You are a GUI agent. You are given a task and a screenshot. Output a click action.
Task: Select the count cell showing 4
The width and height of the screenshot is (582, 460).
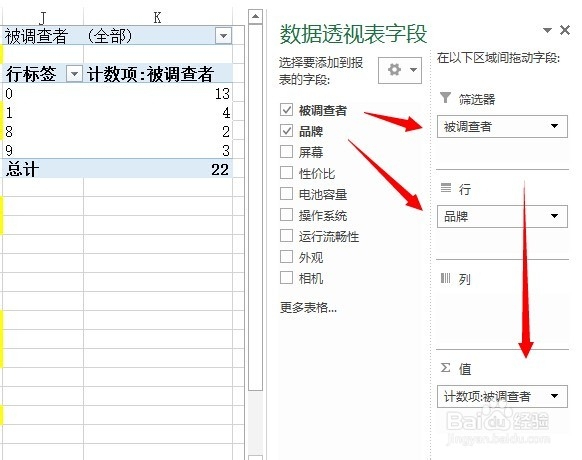point(158,112)
